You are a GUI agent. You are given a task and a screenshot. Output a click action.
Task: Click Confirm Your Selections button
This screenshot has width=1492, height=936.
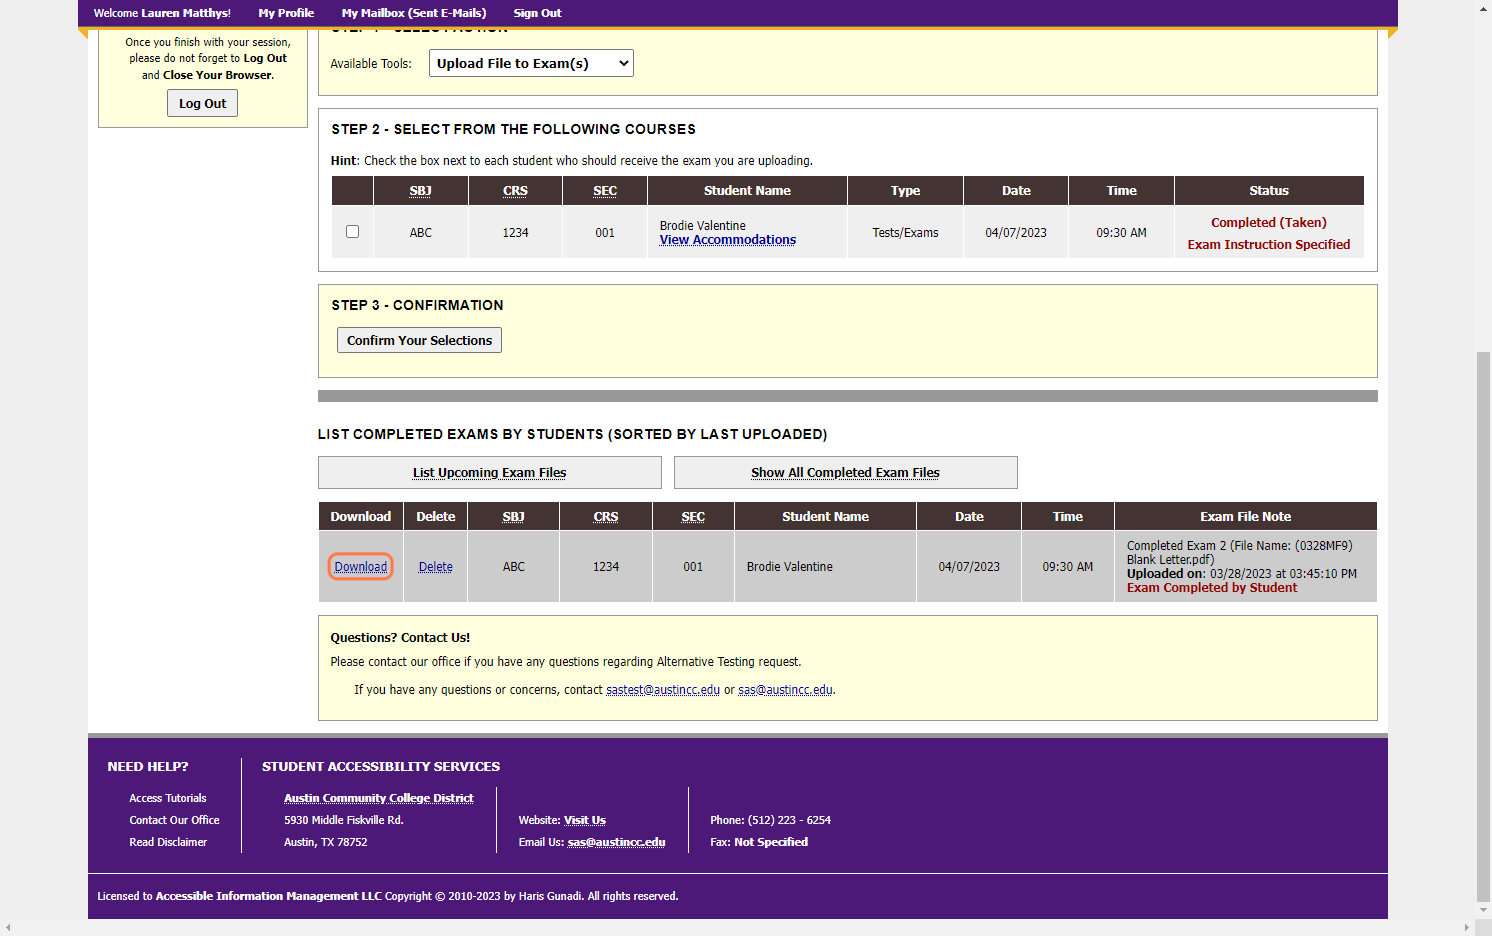(419, 340)
